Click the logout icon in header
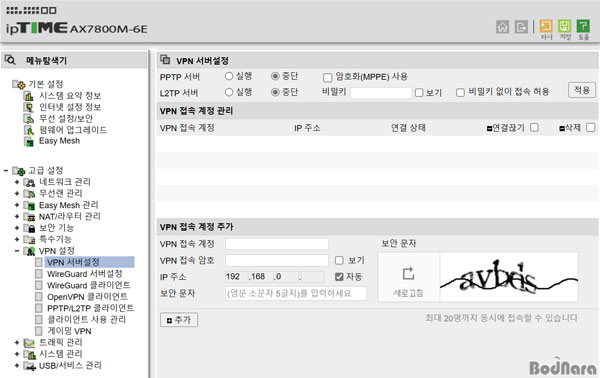The image size is (600, 378). click(521, 27)
